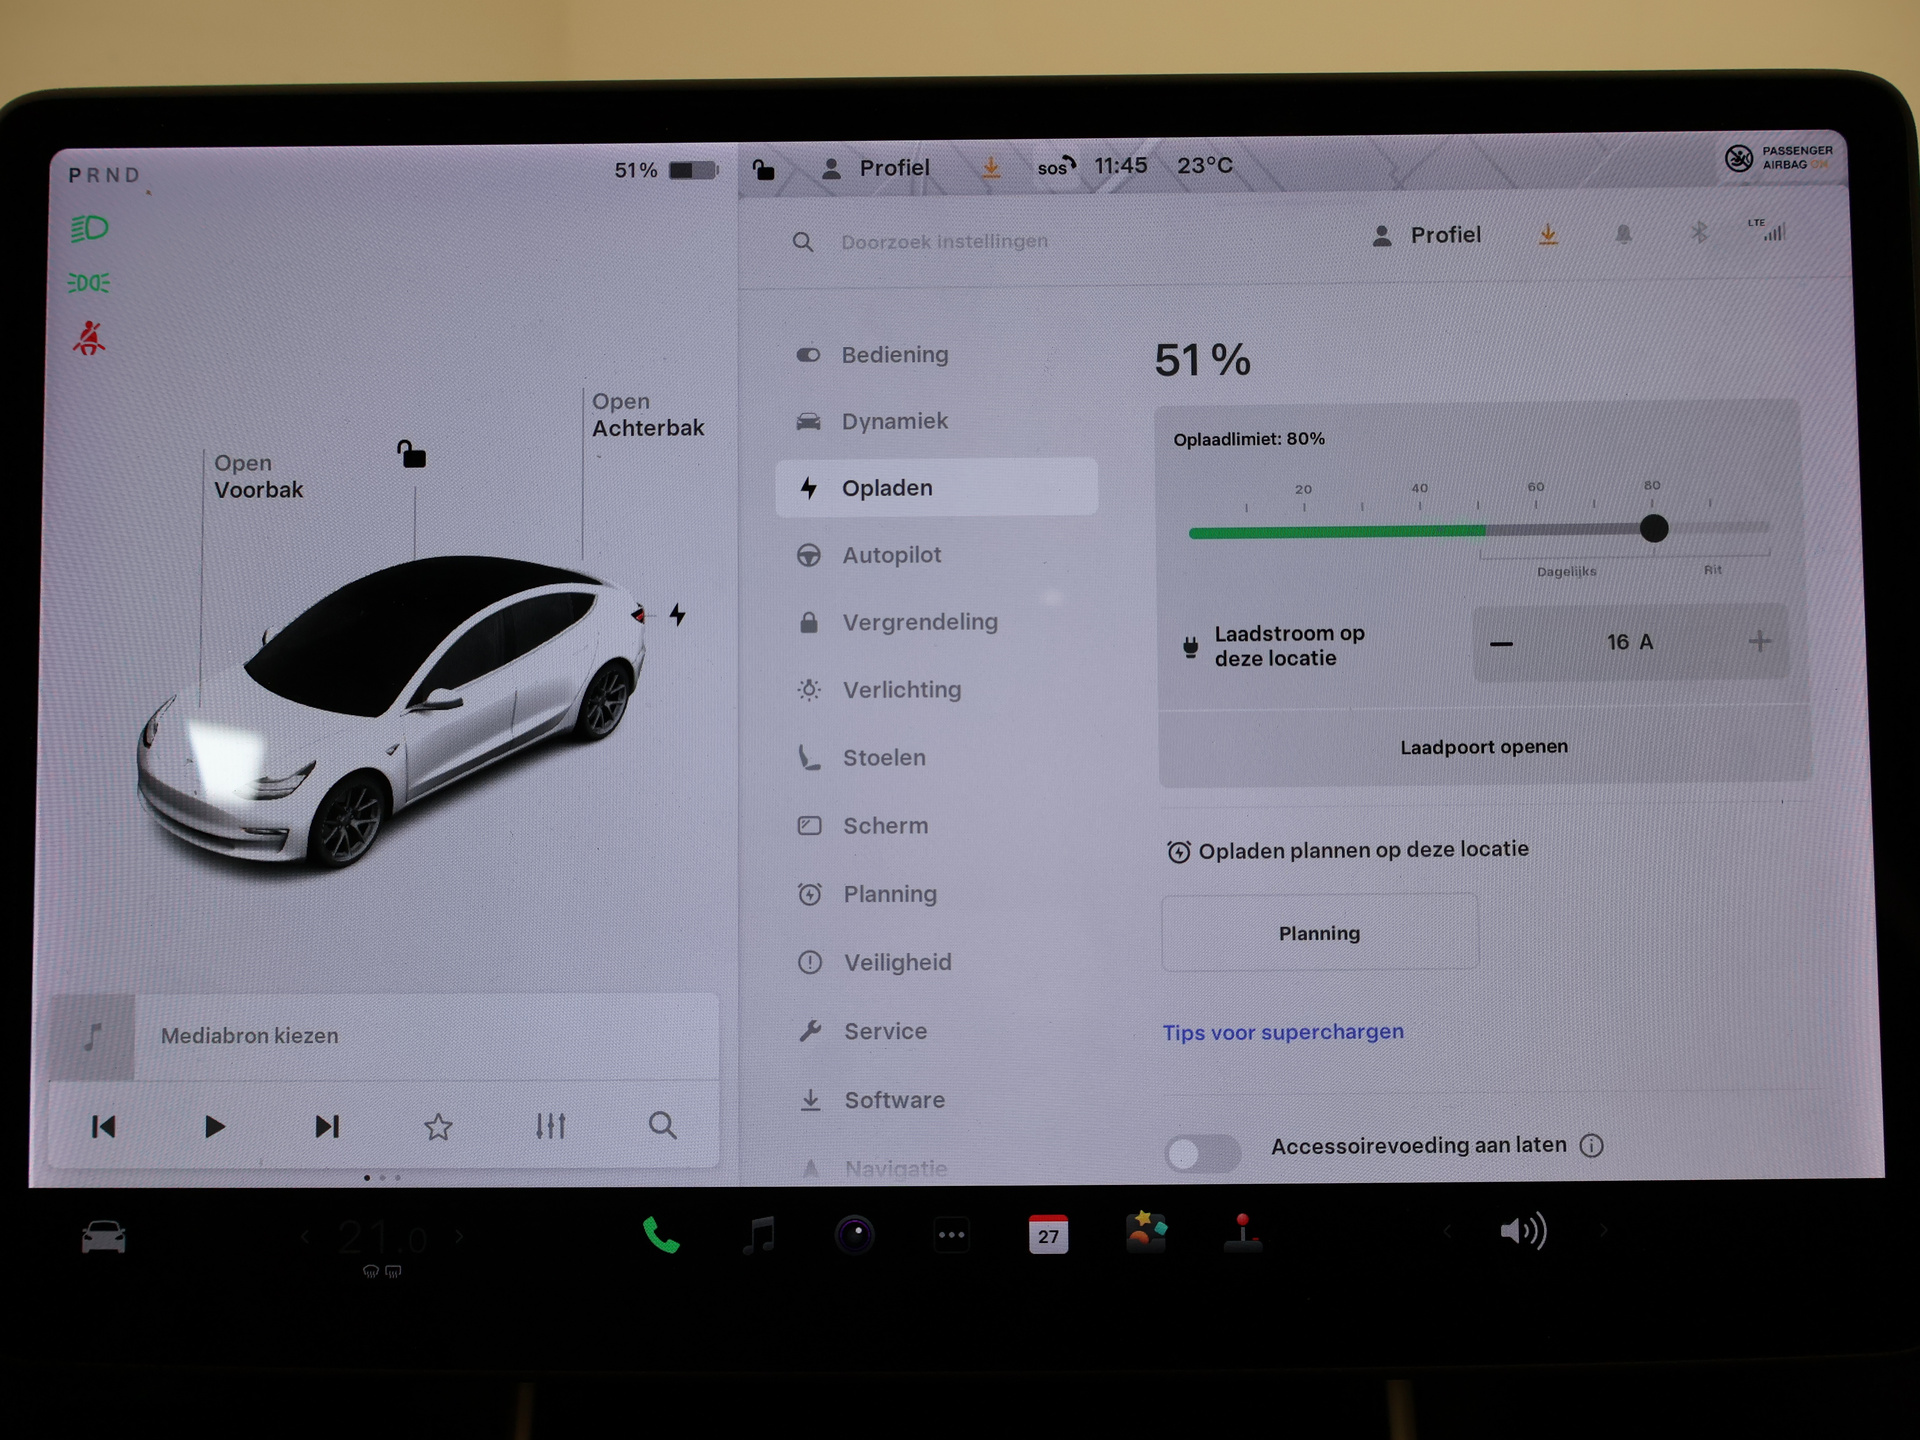Tap the SOS indicator in the status bar
This screenshot has width=1920, height=1440.
coord(1056,167)
